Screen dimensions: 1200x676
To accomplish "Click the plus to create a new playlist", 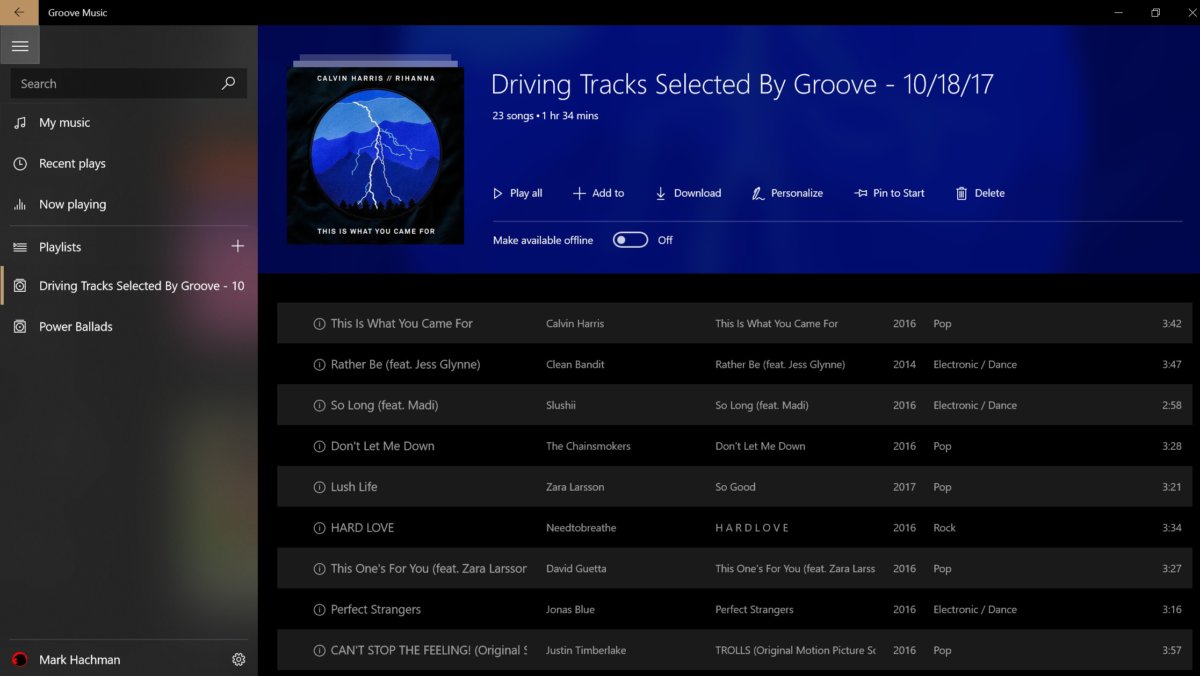I will pos(237,246).
